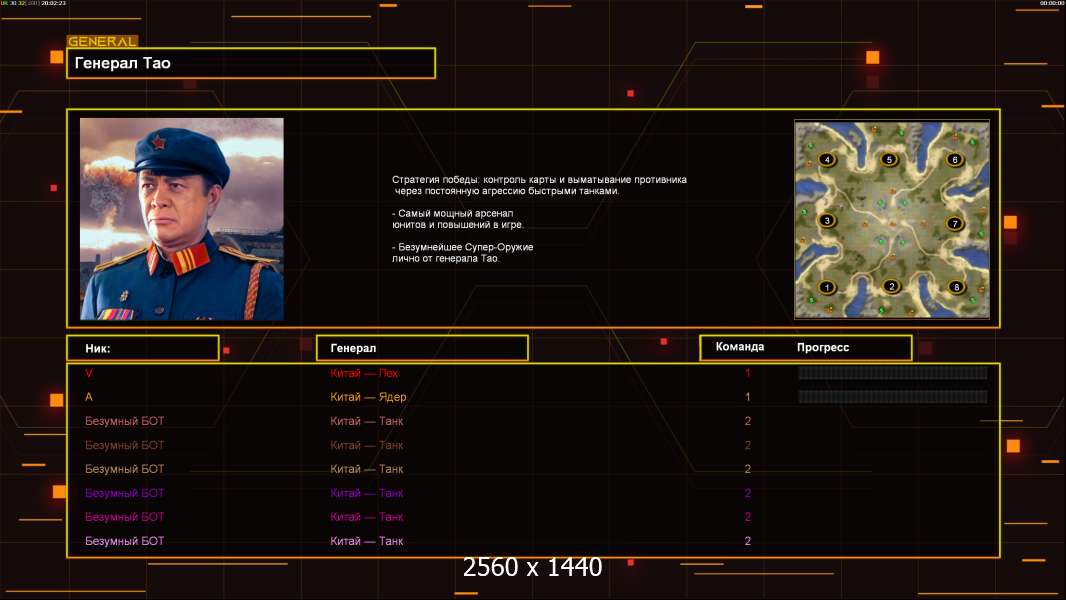Select start position 8 marker

click(x=956, y=287)
